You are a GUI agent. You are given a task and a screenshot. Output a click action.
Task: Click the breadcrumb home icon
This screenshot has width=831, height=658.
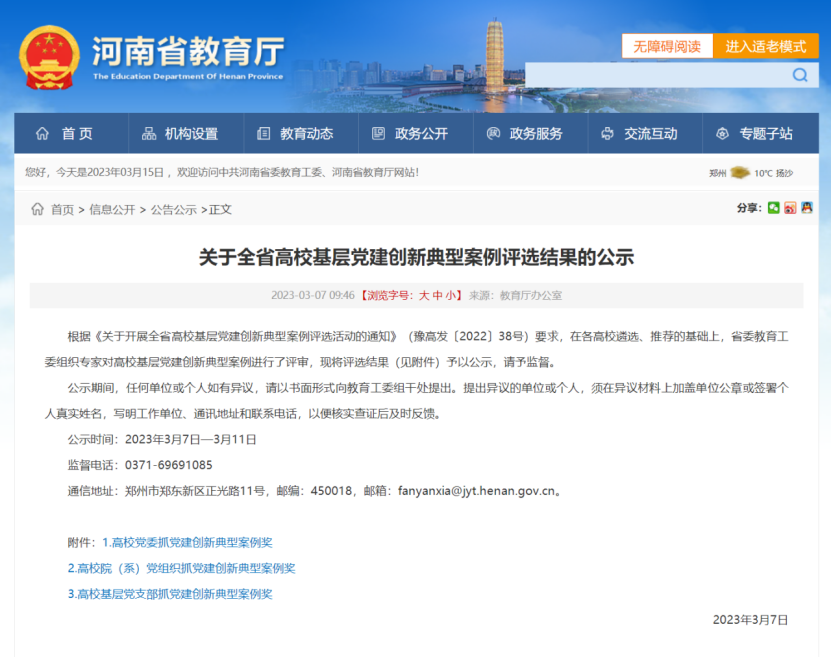coord(37,209)
